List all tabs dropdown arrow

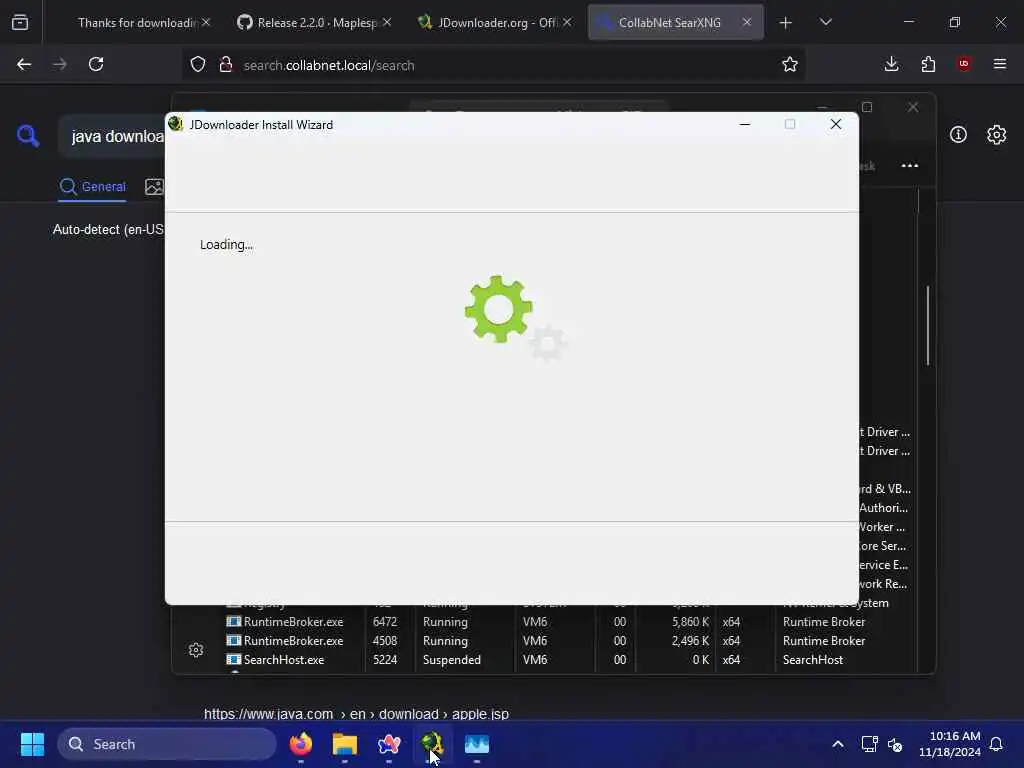pos(825,23)
